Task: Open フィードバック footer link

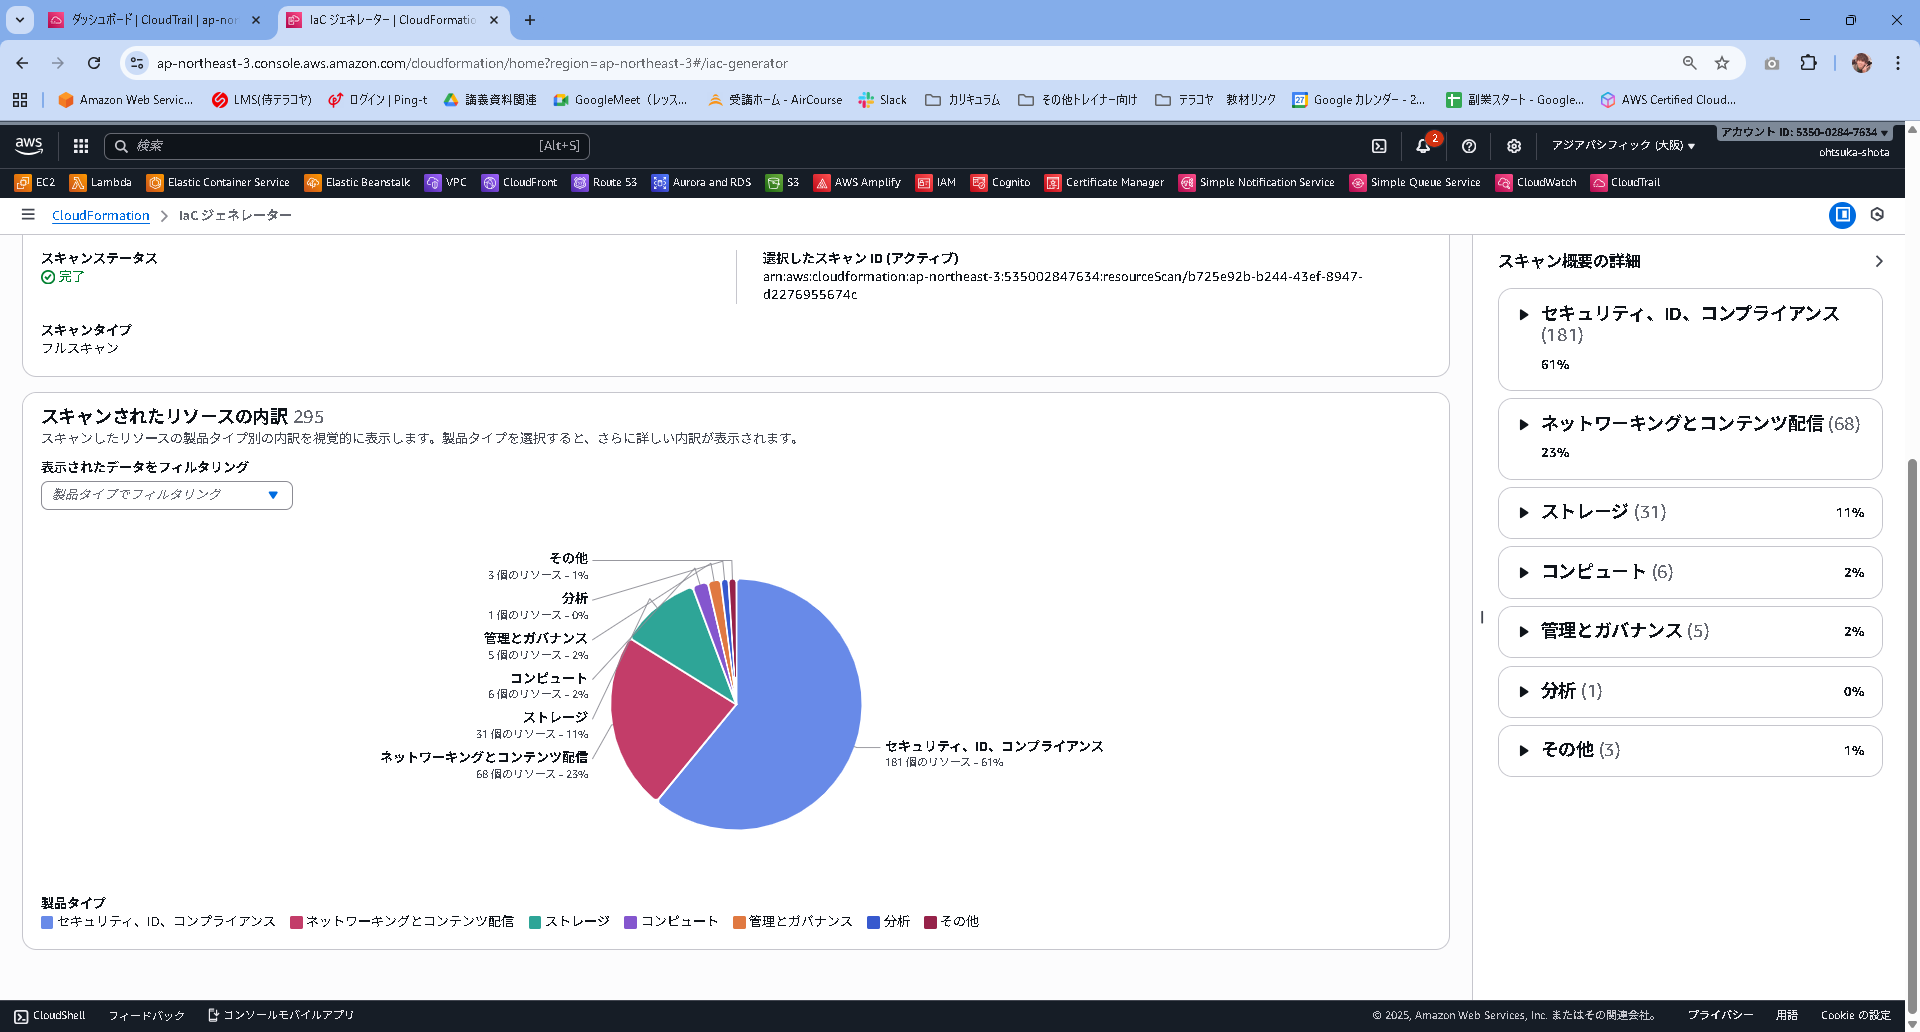Action: 147,1015
